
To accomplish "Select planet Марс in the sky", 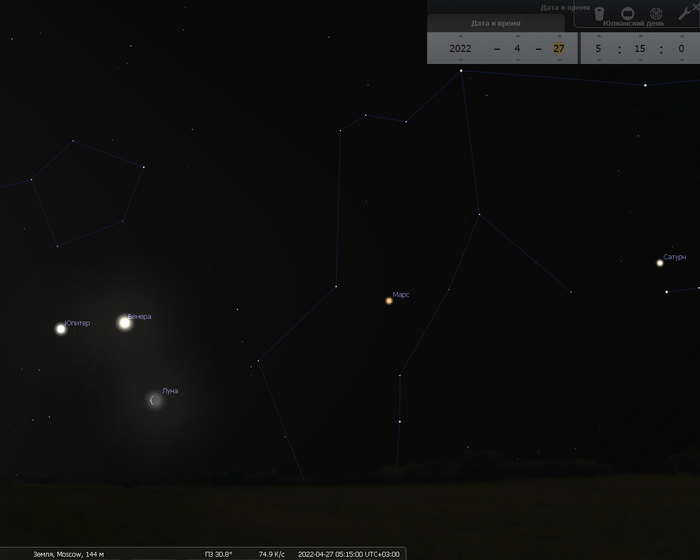I will click(x=389, y=301).
